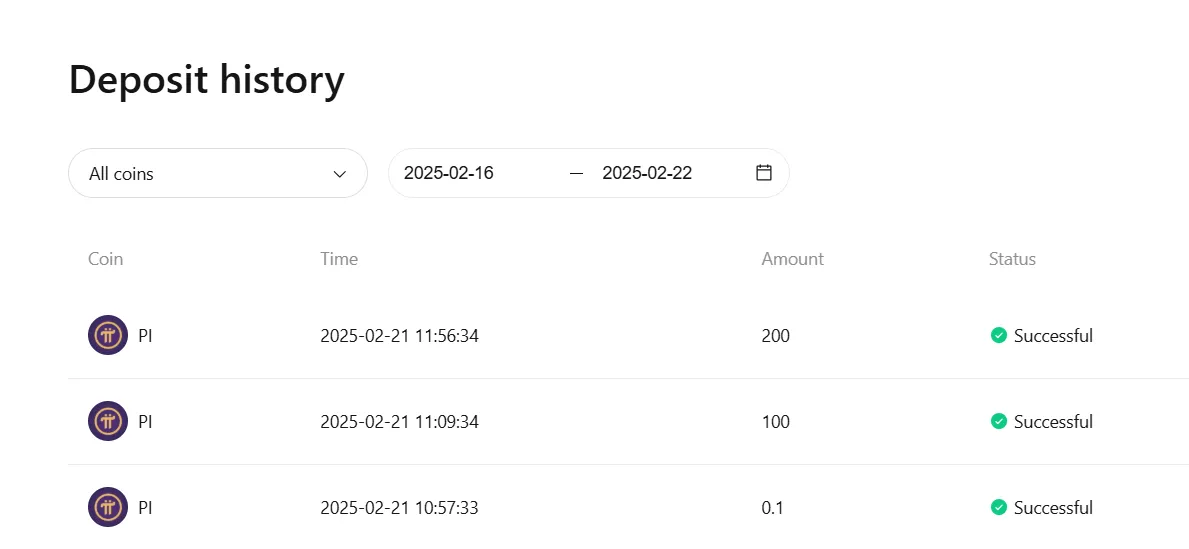Image resolution: width=1189 pixels, height=549 pixels.
Task: Click the Coin column header
Action: click(105, 259)
